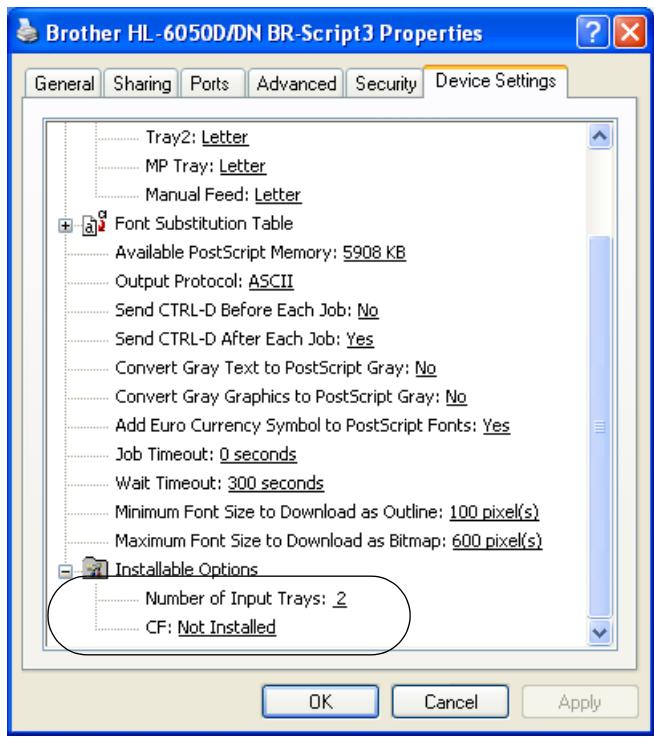Click the vertical scrollbar thumb
Screen dimensions: 654x737
[599, 426]
